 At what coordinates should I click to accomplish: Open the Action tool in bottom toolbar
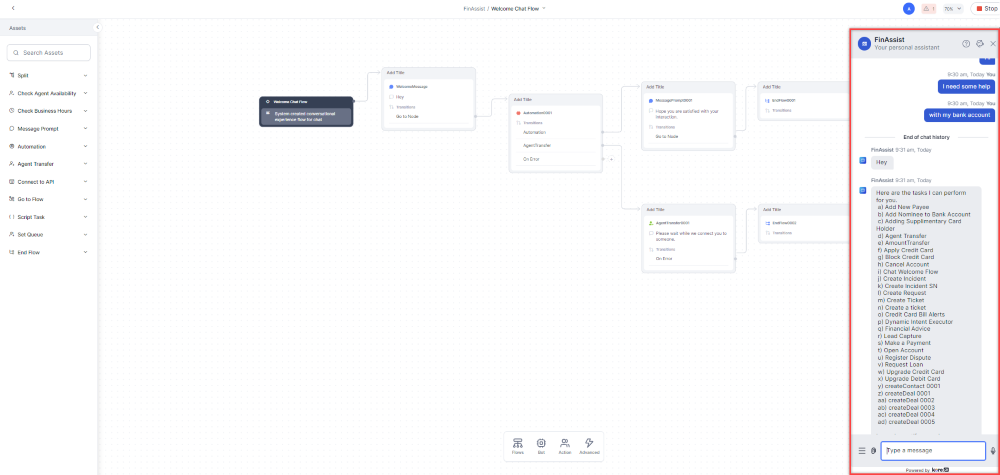coord(565,445)
